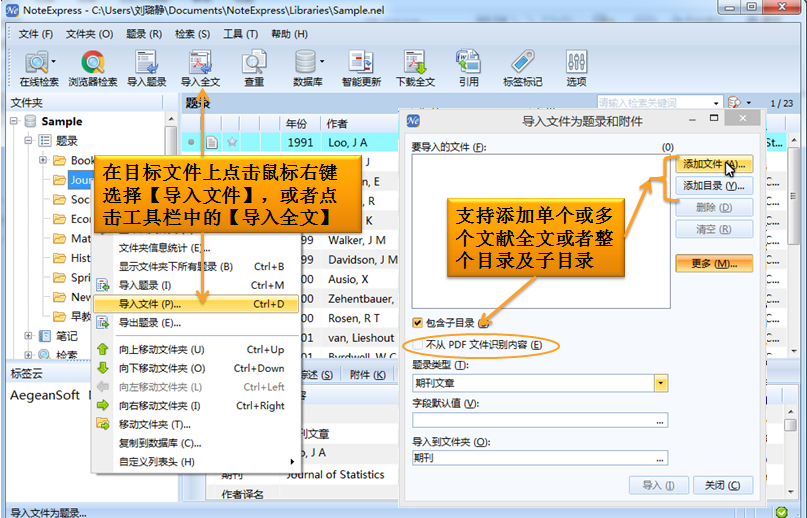The height and width of the screenshot is (518, 807).
Task: Toggle the 包含子目录 checkbox
Action: click(417, 323)
